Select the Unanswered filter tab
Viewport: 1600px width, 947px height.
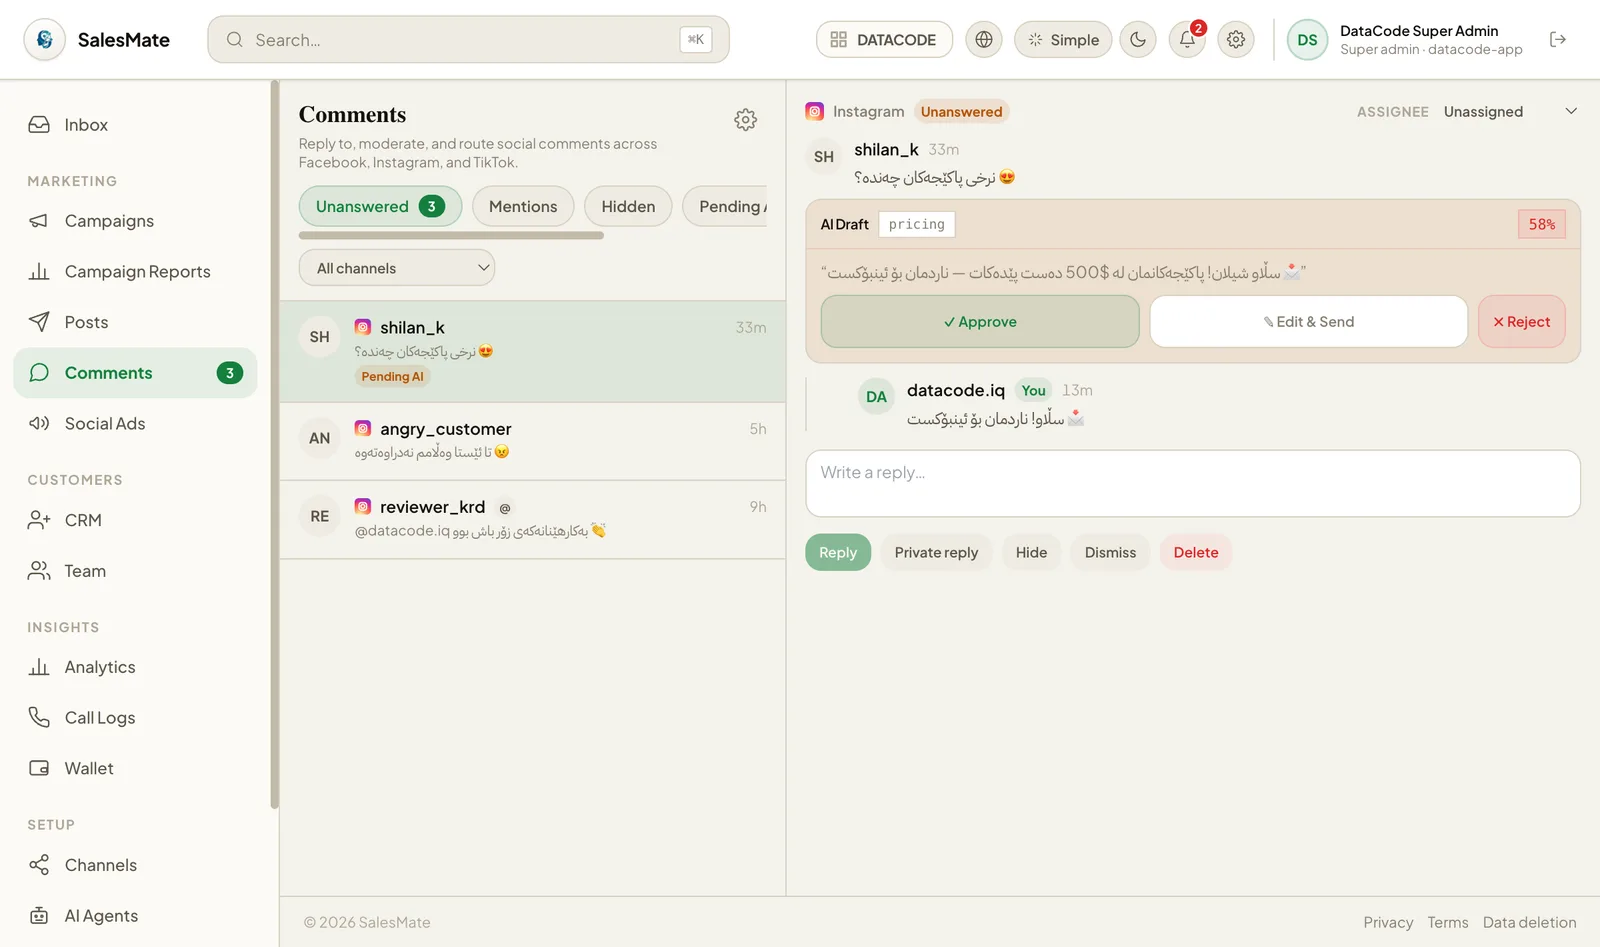(380, 206)
